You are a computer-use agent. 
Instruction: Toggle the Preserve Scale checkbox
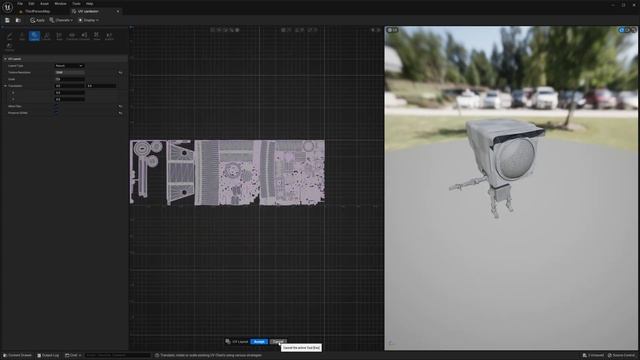57,113
